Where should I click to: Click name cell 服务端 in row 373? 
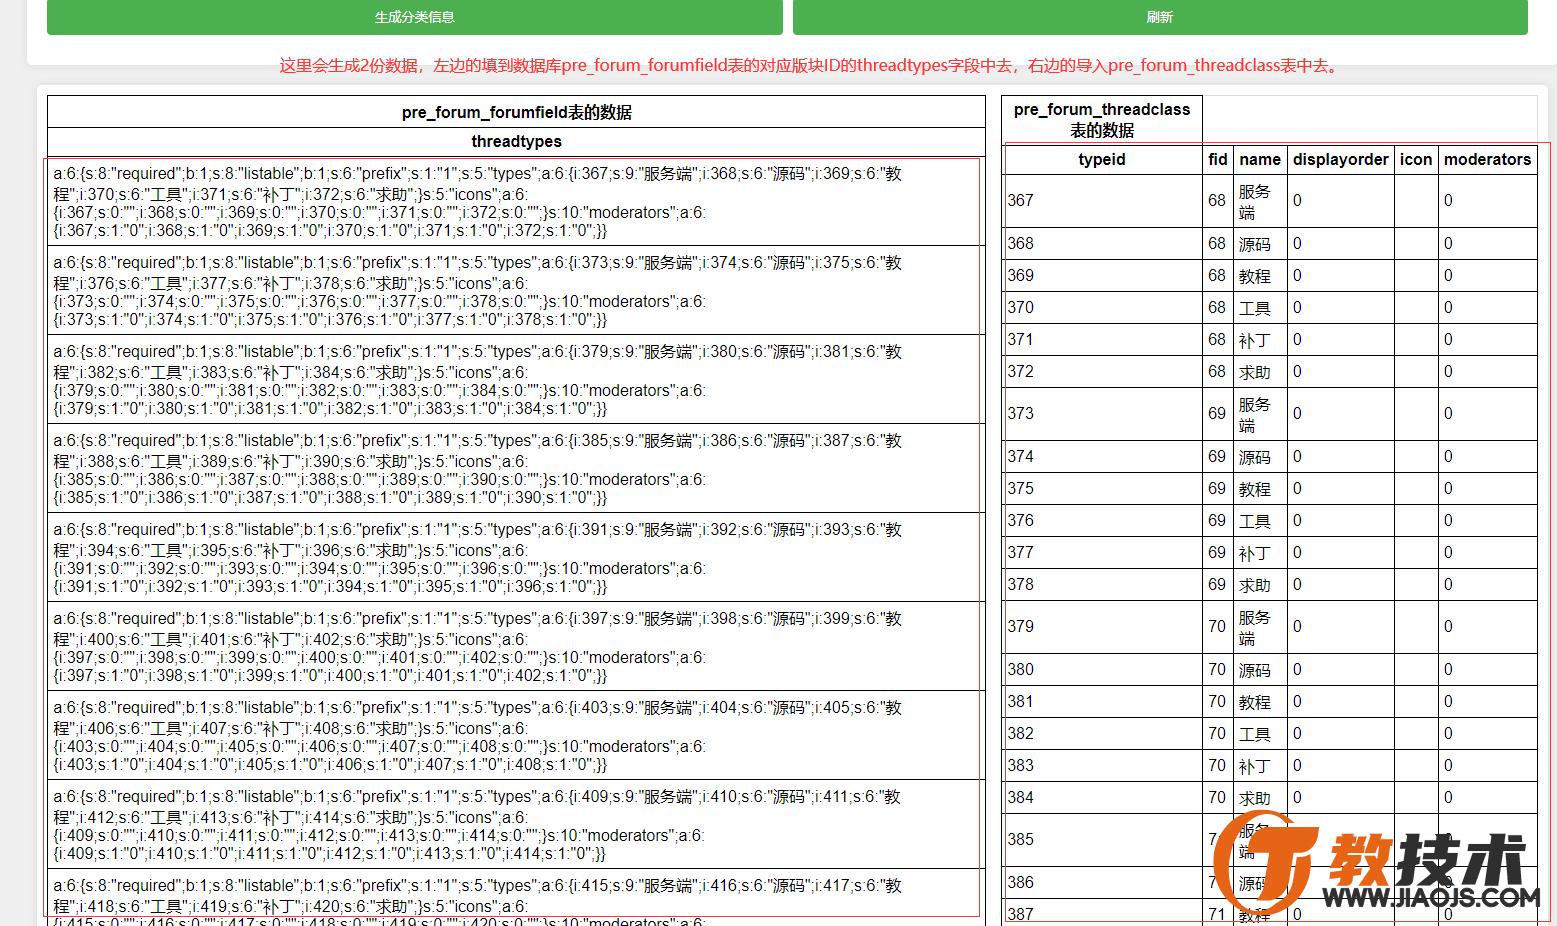[1260, 414]
